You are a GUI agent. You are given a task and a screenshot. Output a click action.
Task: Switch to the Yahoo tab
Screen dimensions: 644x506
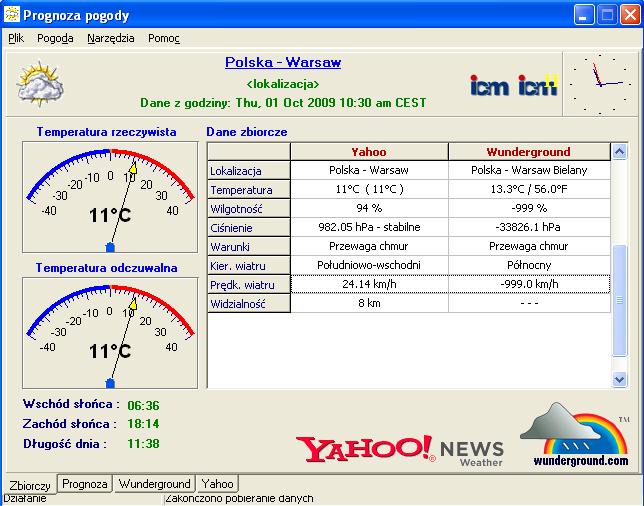[x=217, y=484]
